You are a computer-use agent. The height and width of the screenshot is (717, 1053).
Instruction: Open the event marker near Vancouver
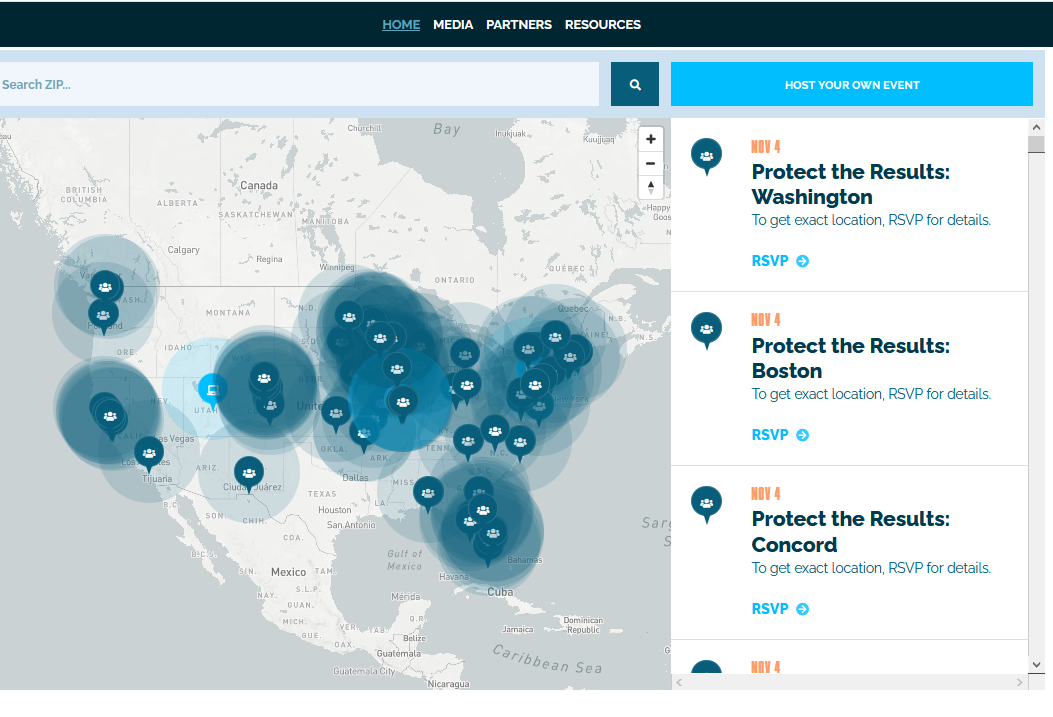coord(105,287)
